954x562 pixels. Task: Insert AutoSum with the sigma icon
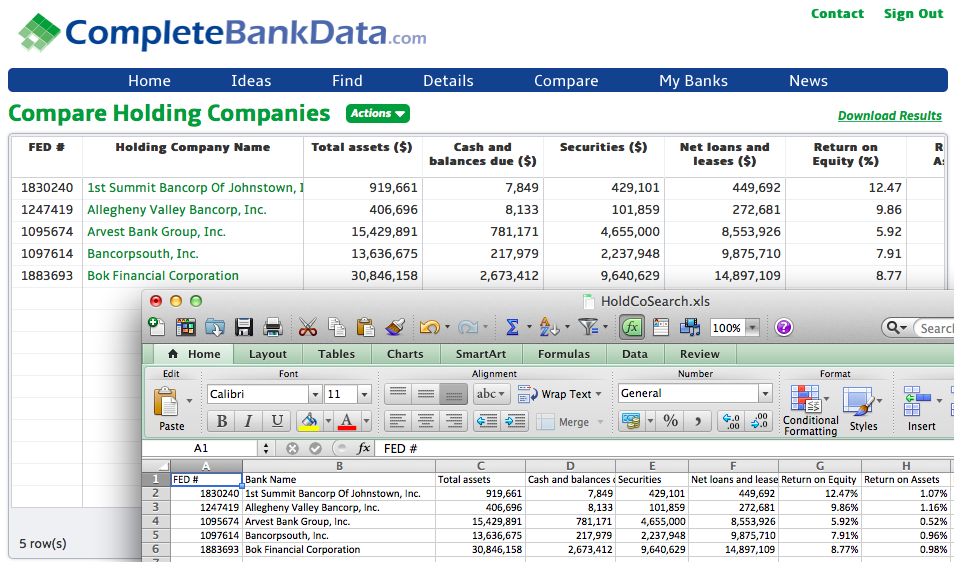coord(513,327)
